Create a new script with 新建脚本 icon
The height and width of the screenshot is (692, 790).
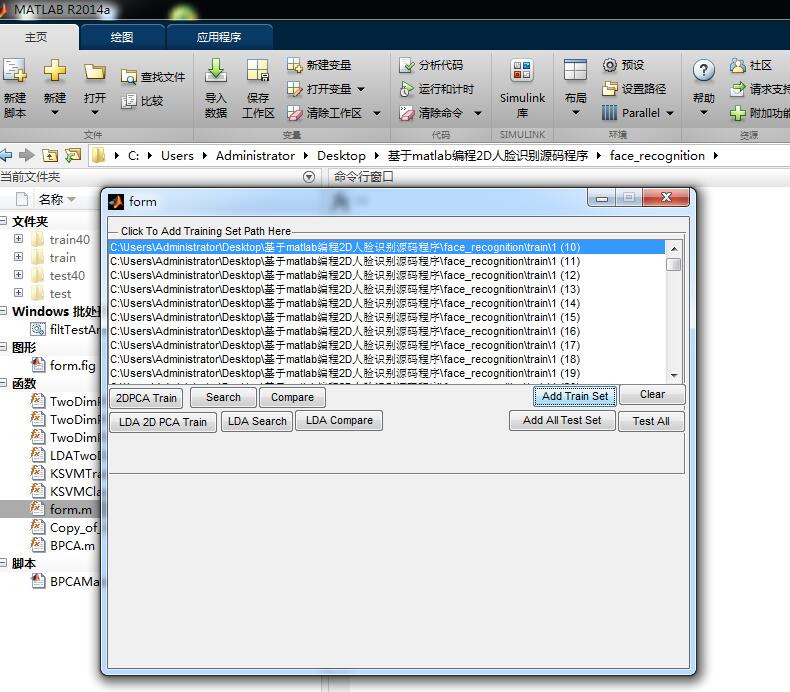[x=14, y=71]
